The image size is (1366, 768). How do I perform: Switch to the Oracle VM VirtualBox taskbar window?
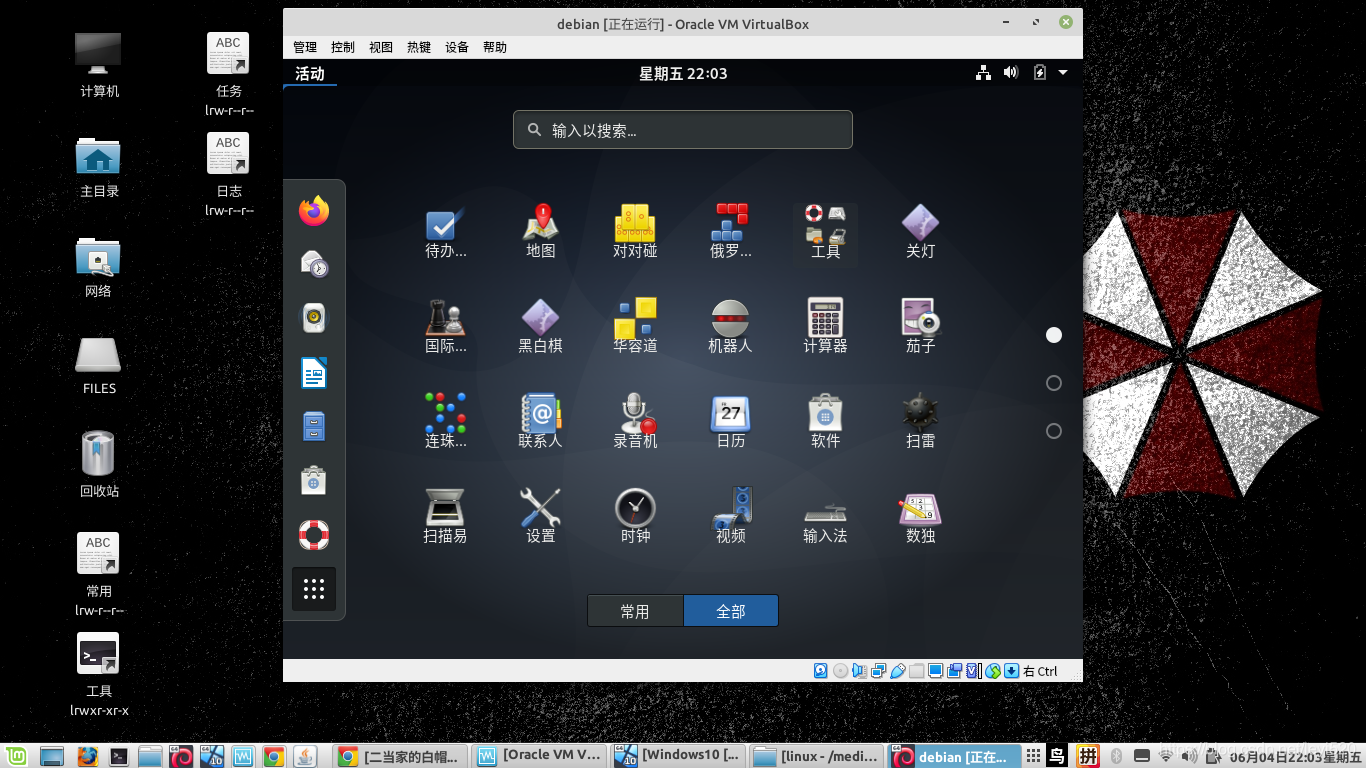540,756
